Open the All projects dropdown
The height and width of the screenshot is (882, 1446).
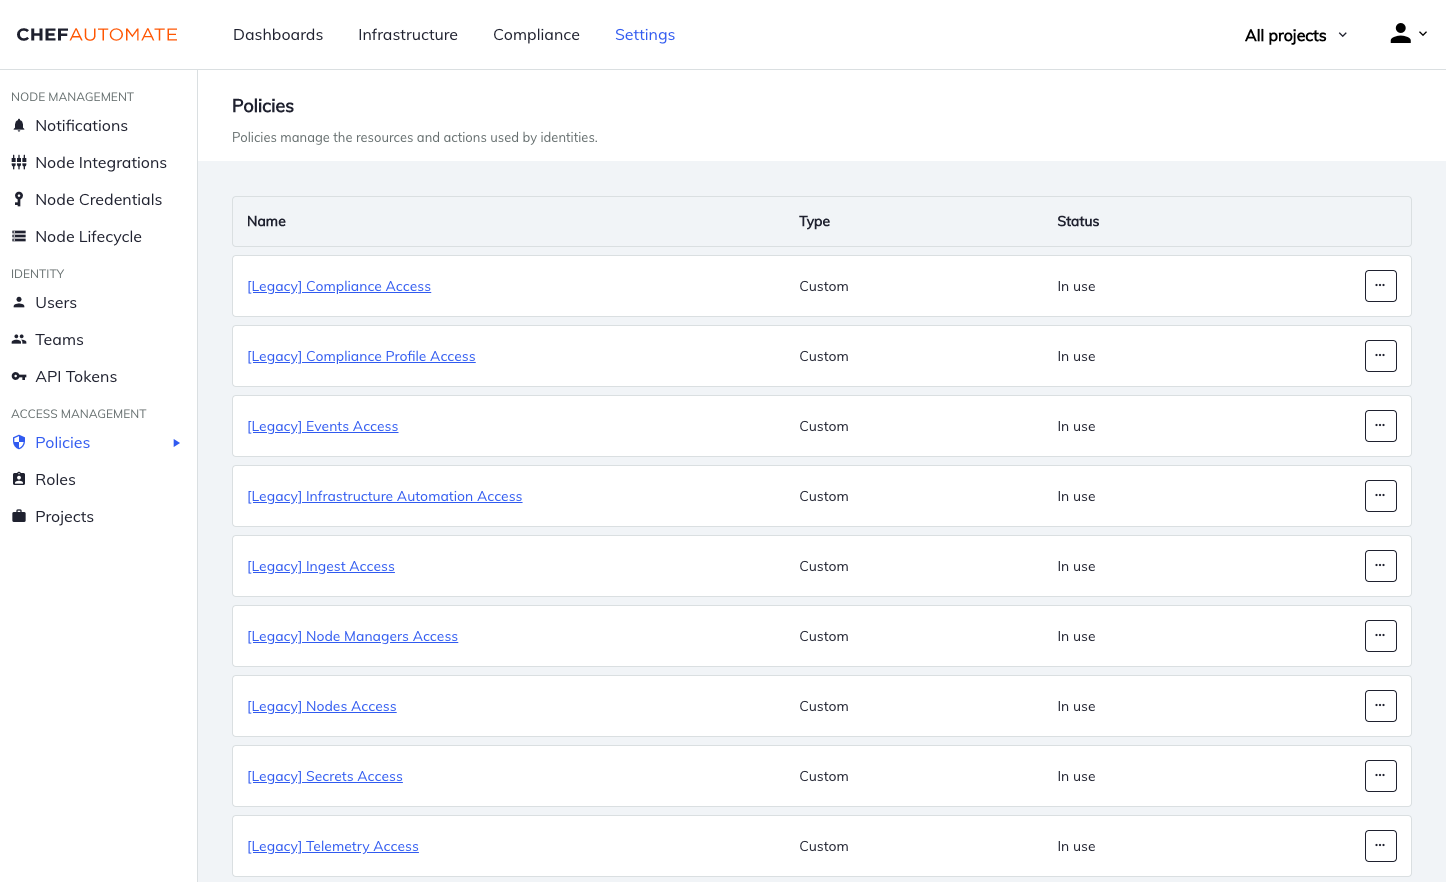pyautogui.click(x=1294, y=34)
